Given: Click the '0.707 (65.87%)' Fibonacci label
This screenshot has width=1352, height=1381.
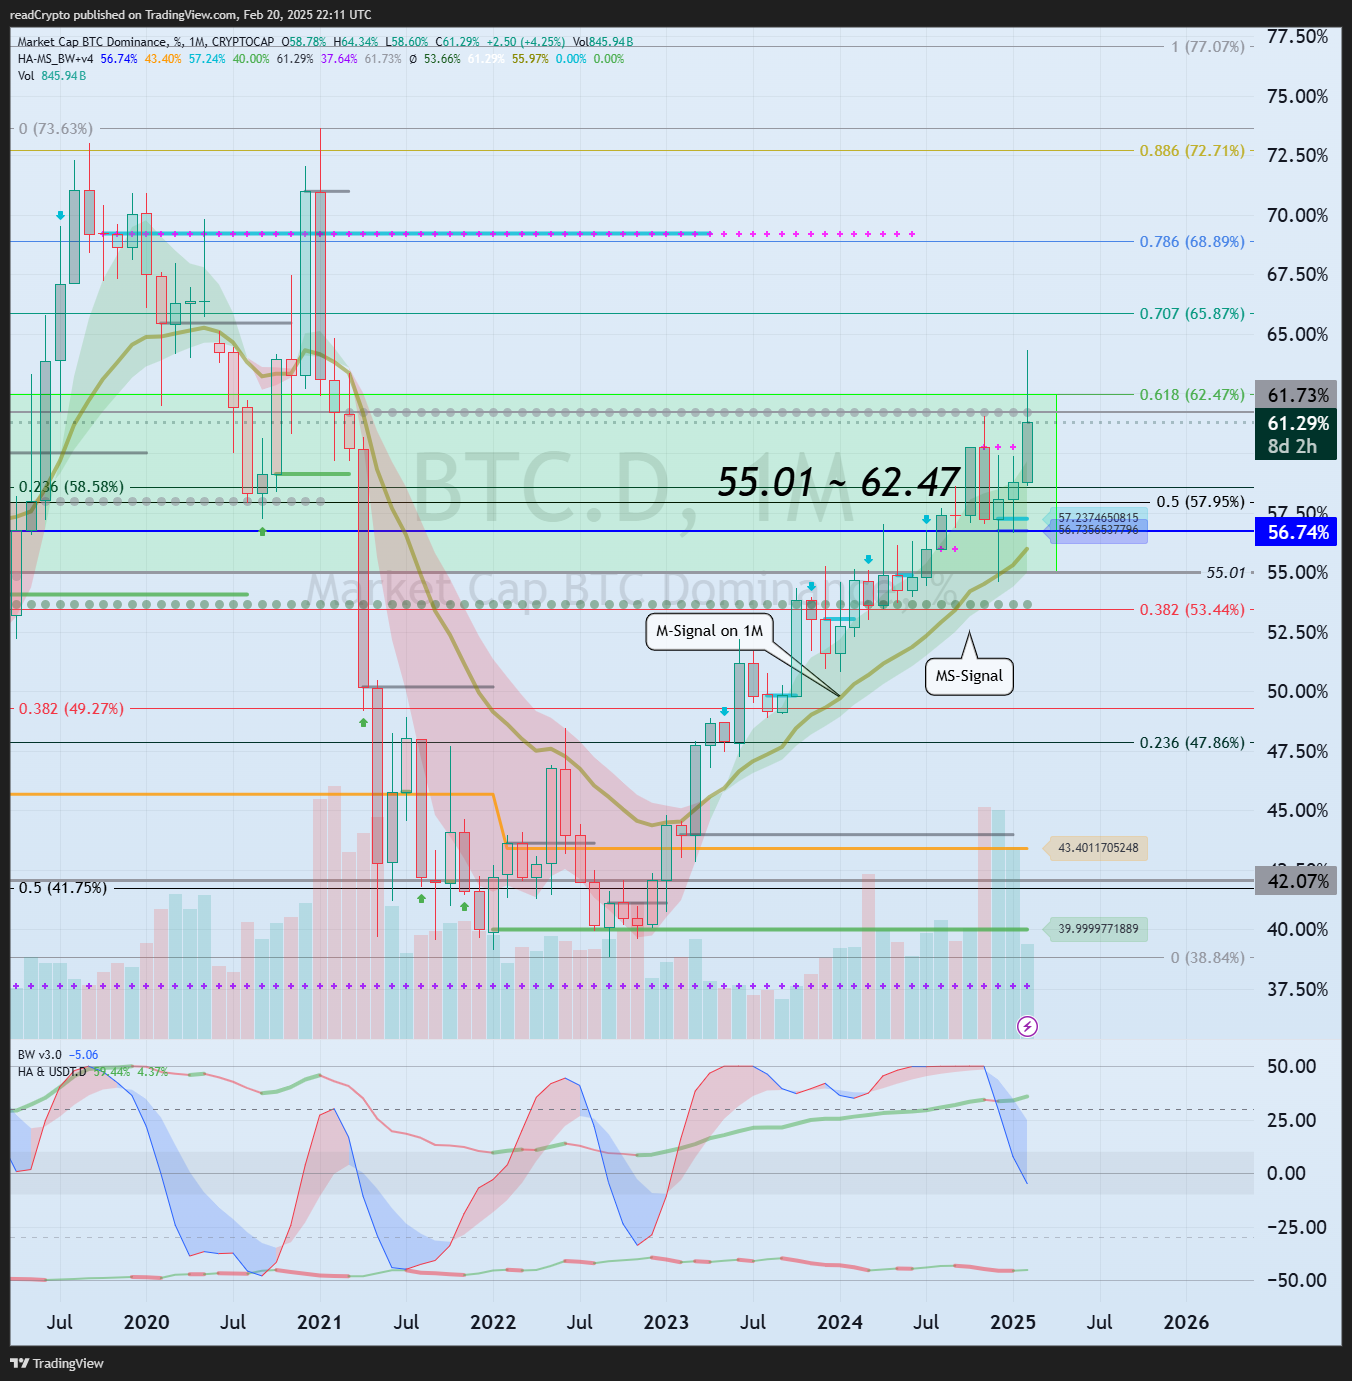Looking at the screenshot, I should [1192, 314].
